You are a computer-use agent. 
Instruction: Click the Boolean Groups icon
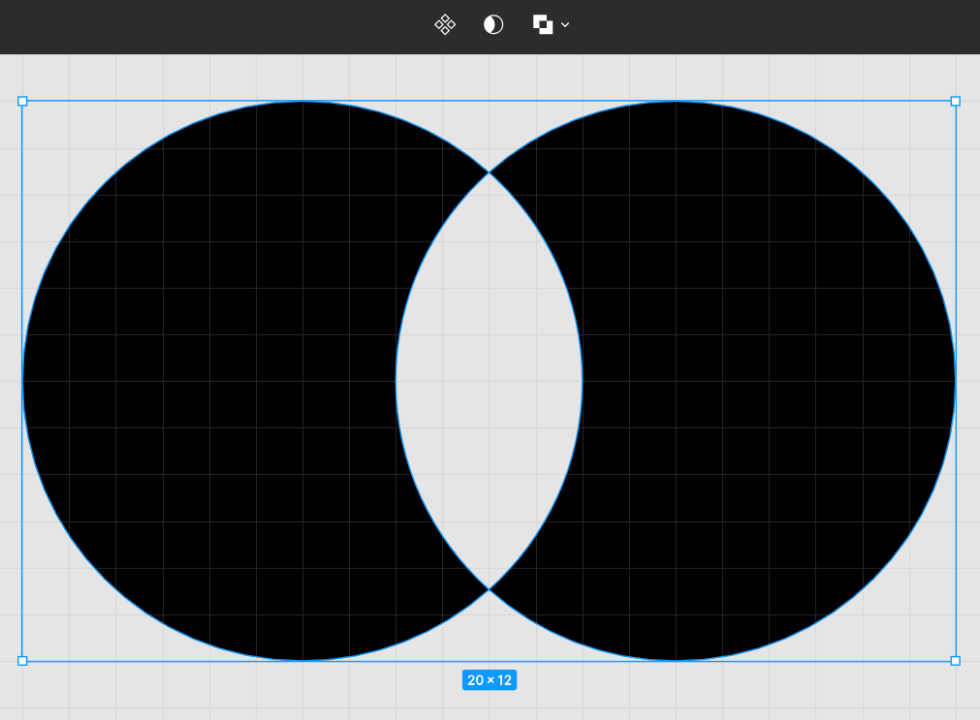tap(543, 24)
